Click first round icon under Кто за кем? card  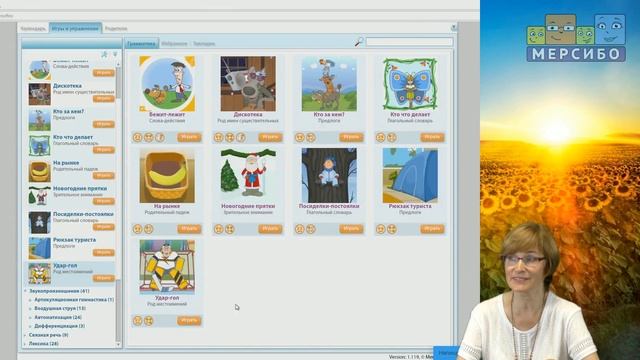pos(300,137)
